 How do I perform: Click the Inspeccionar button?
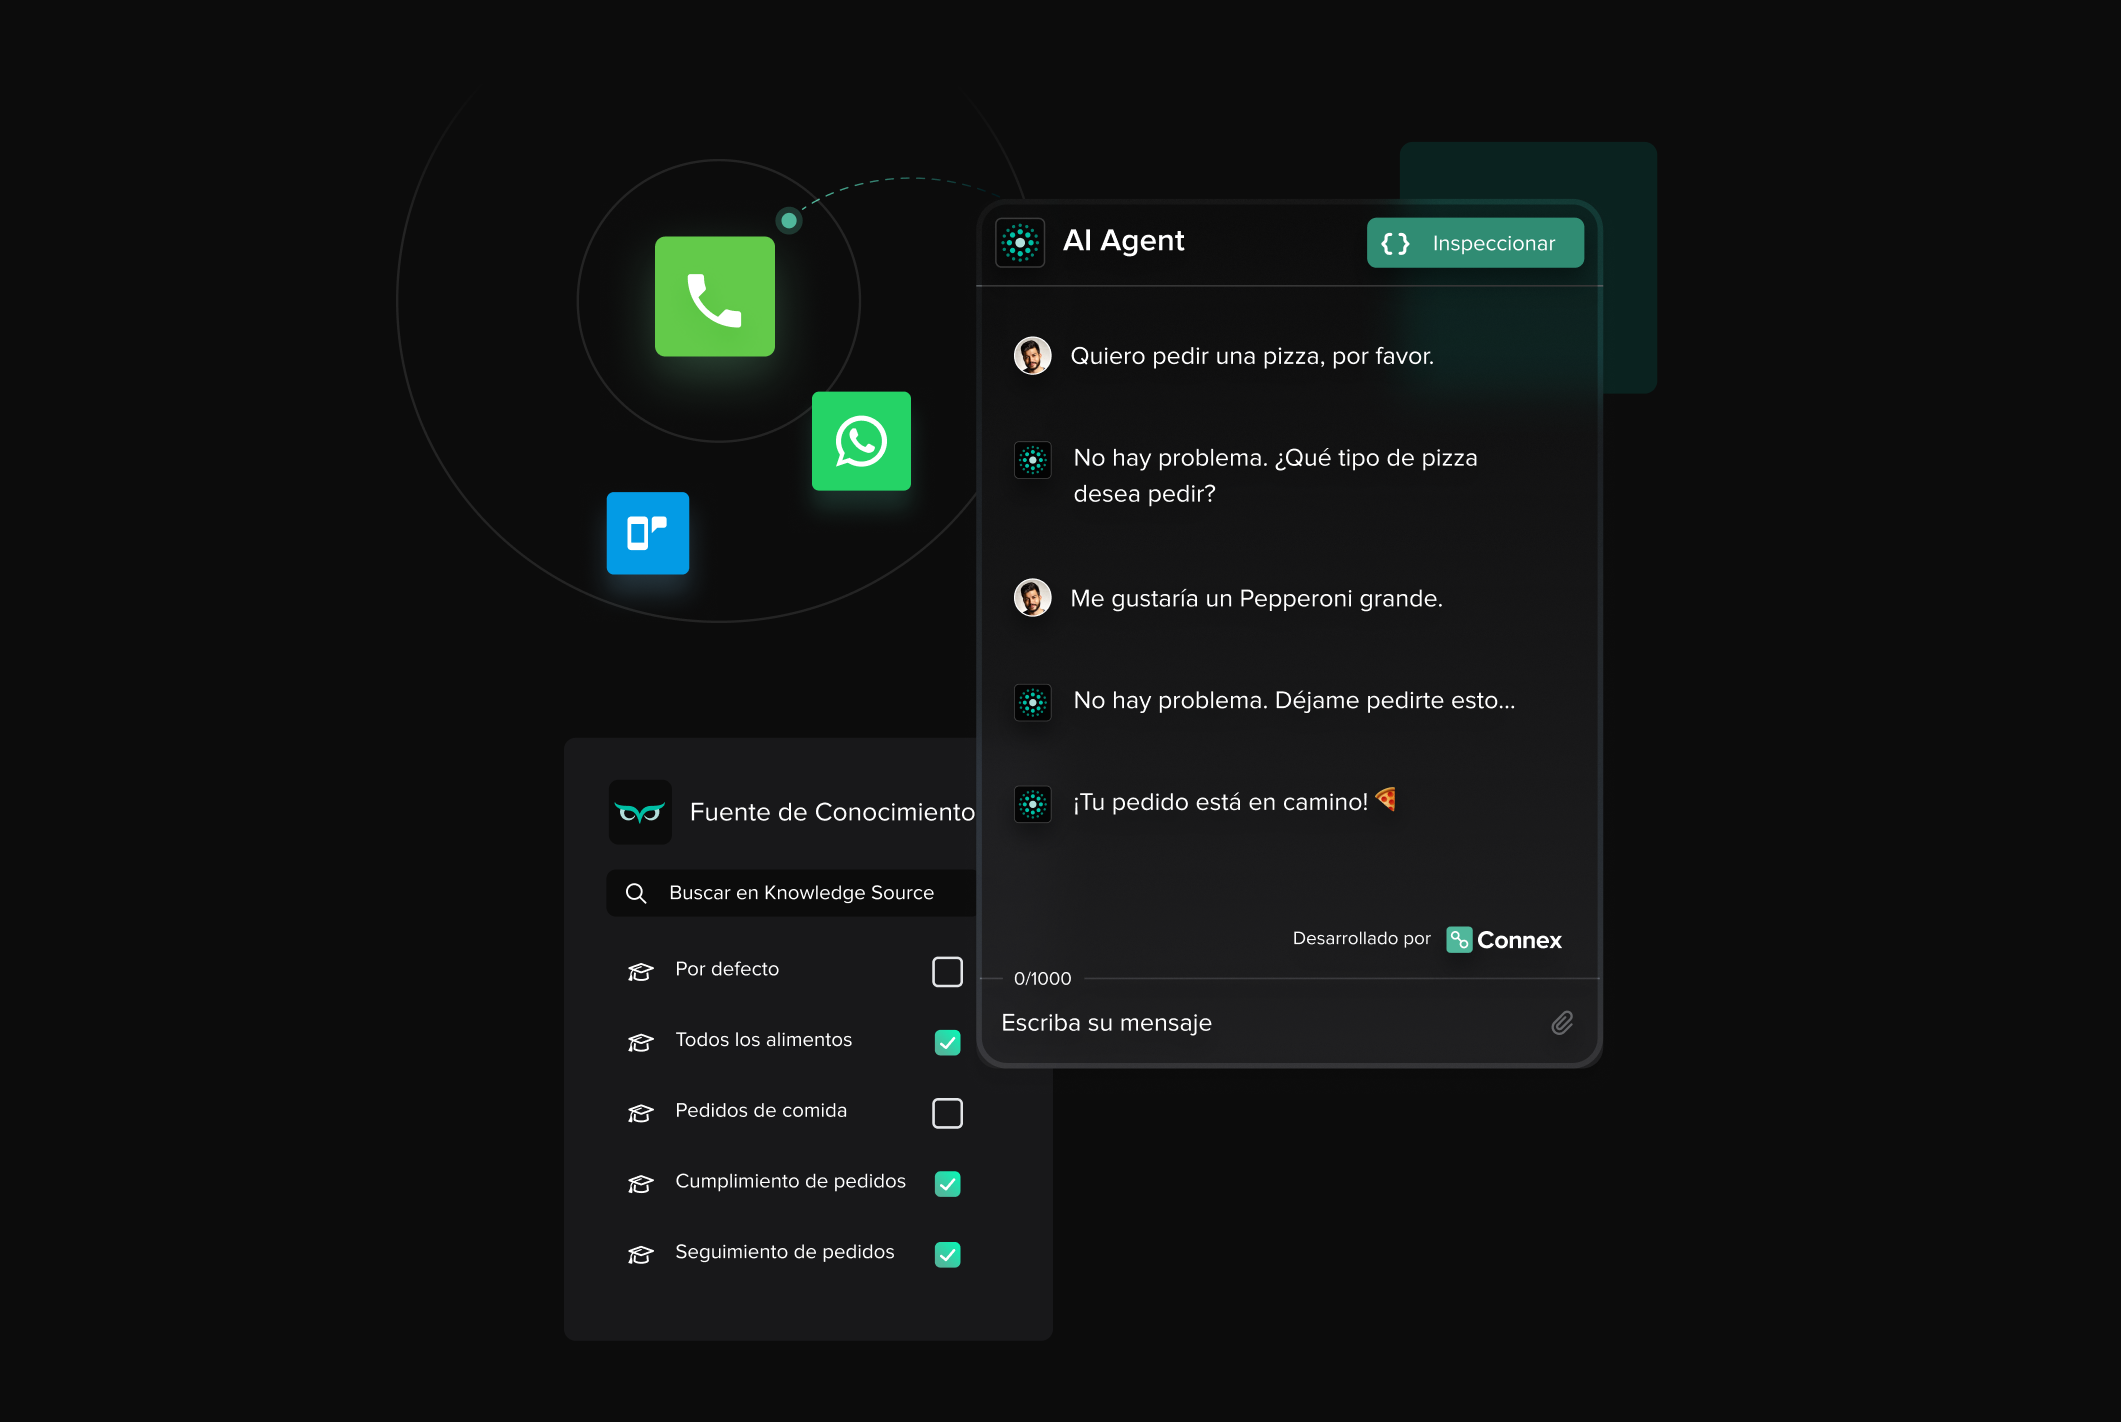(1475, 243)
